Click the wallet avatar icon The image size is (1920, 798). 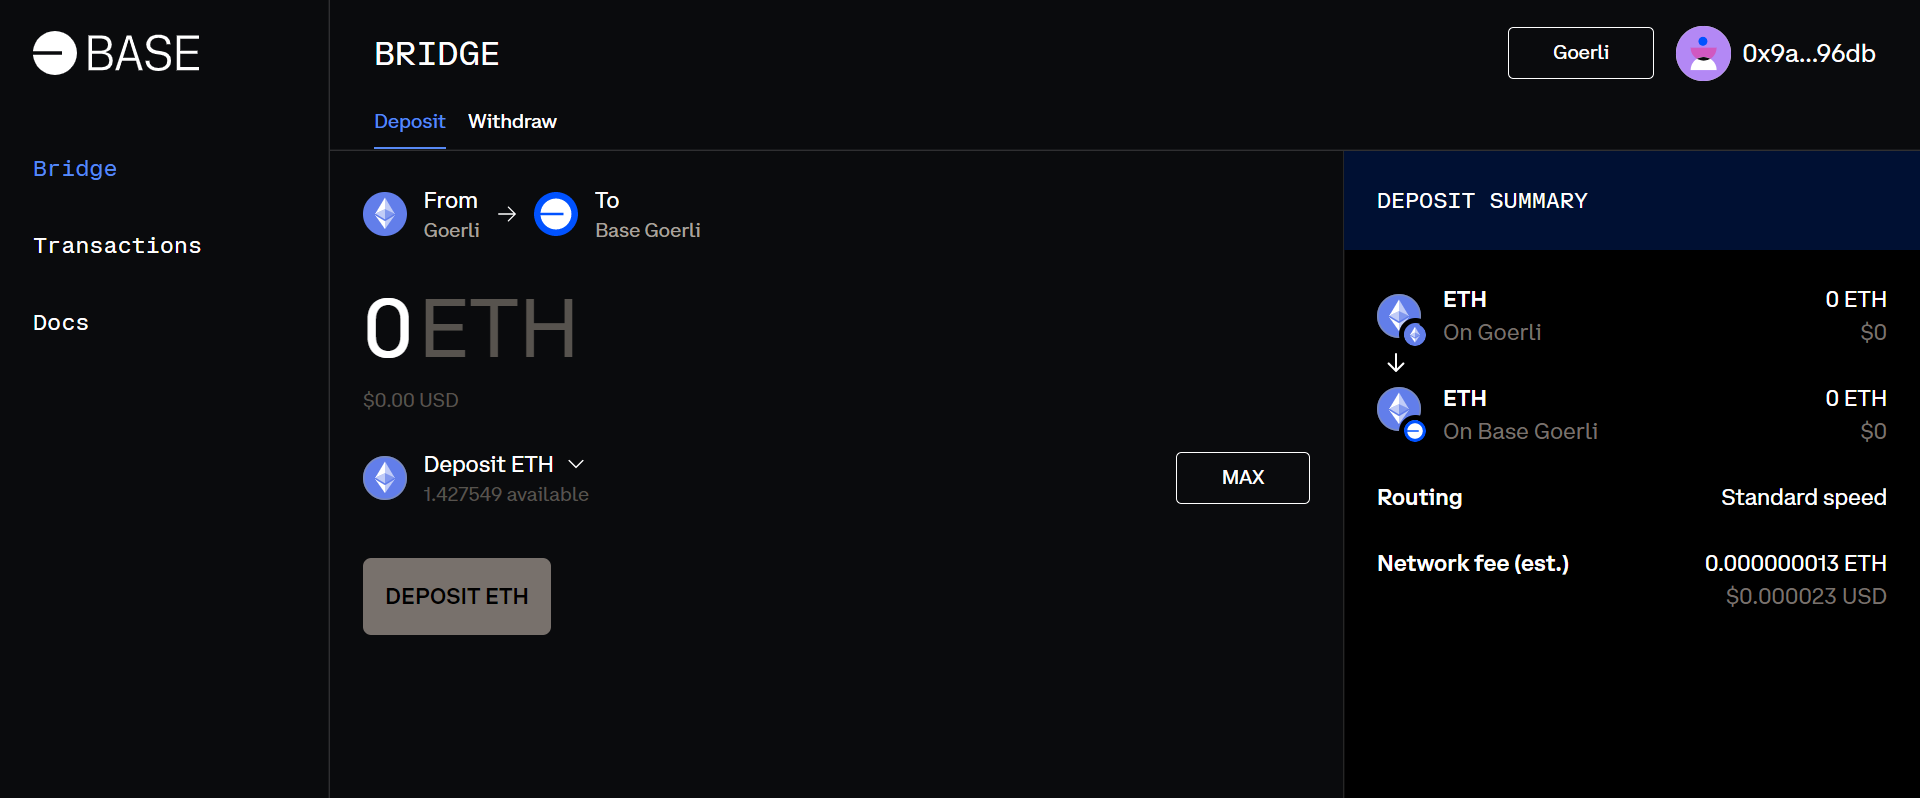[x=1703, y=53]
